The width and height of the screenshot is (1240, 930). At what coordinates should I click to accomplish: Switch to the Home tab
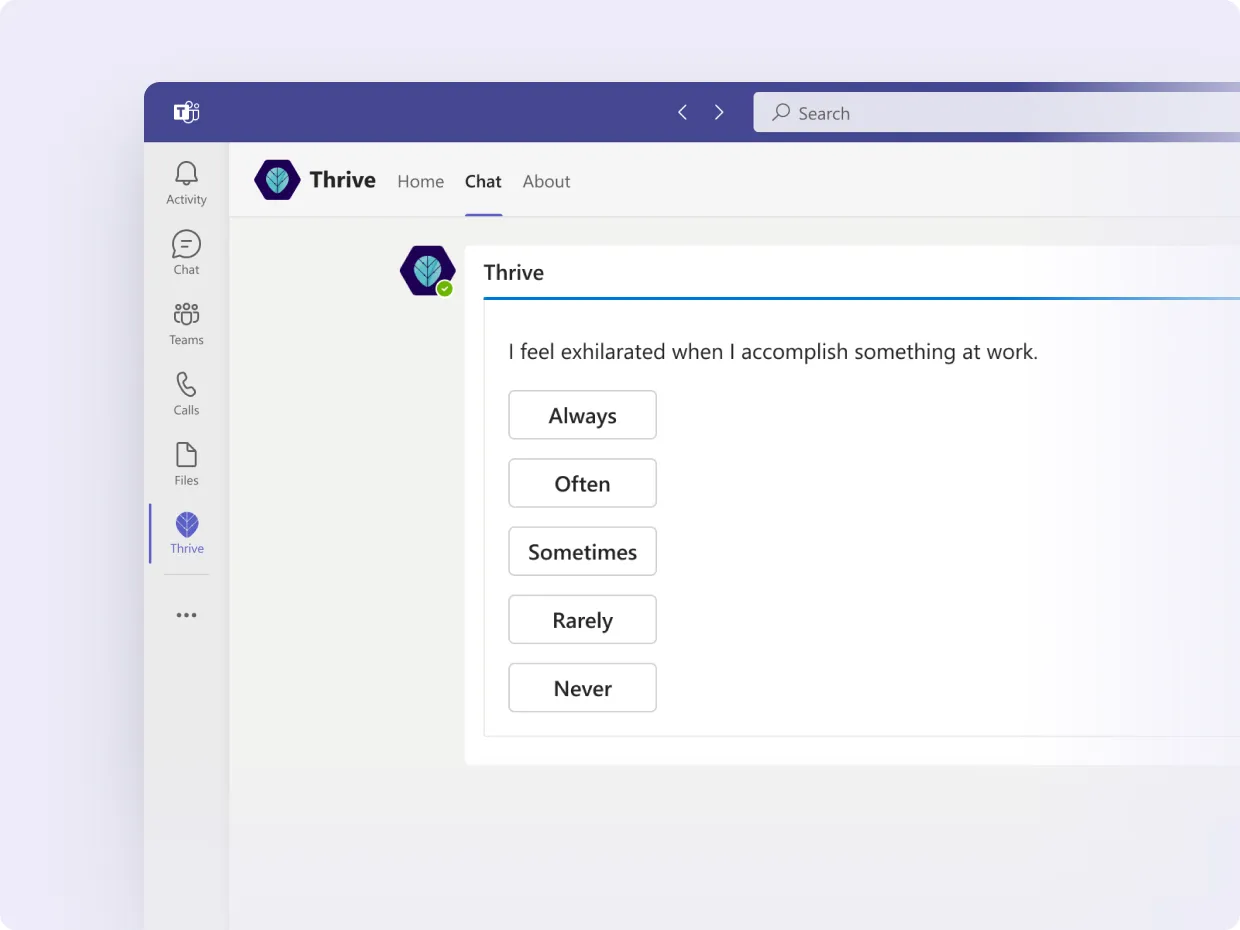pos(420,181)
